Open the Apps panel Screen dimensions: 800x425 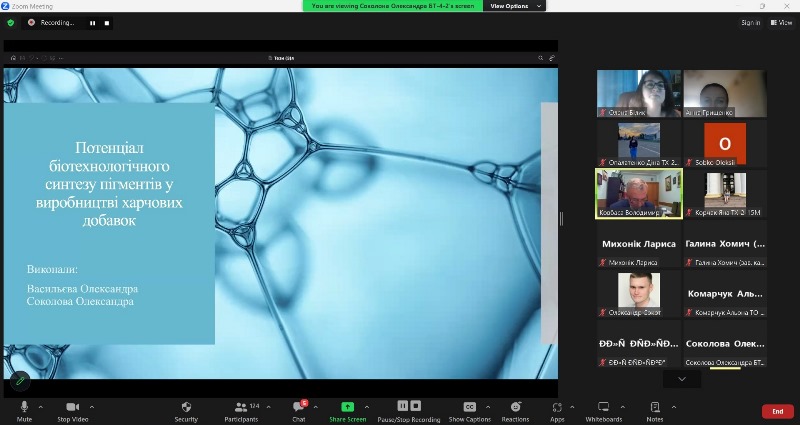tap(557, 411)
